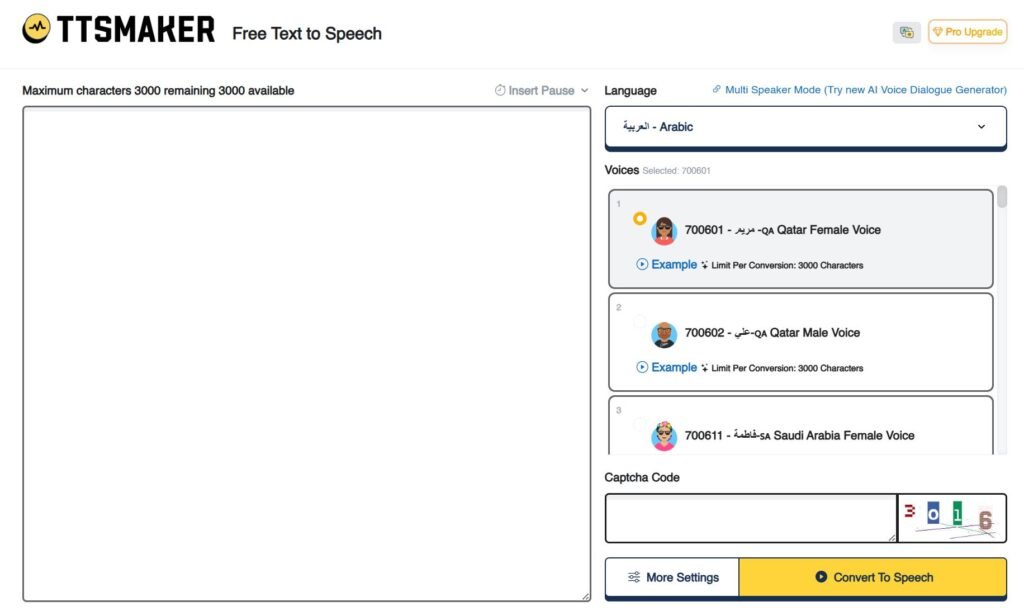
Task: Click the TTSMaker logo icon
Action: [x=37, y=29]
